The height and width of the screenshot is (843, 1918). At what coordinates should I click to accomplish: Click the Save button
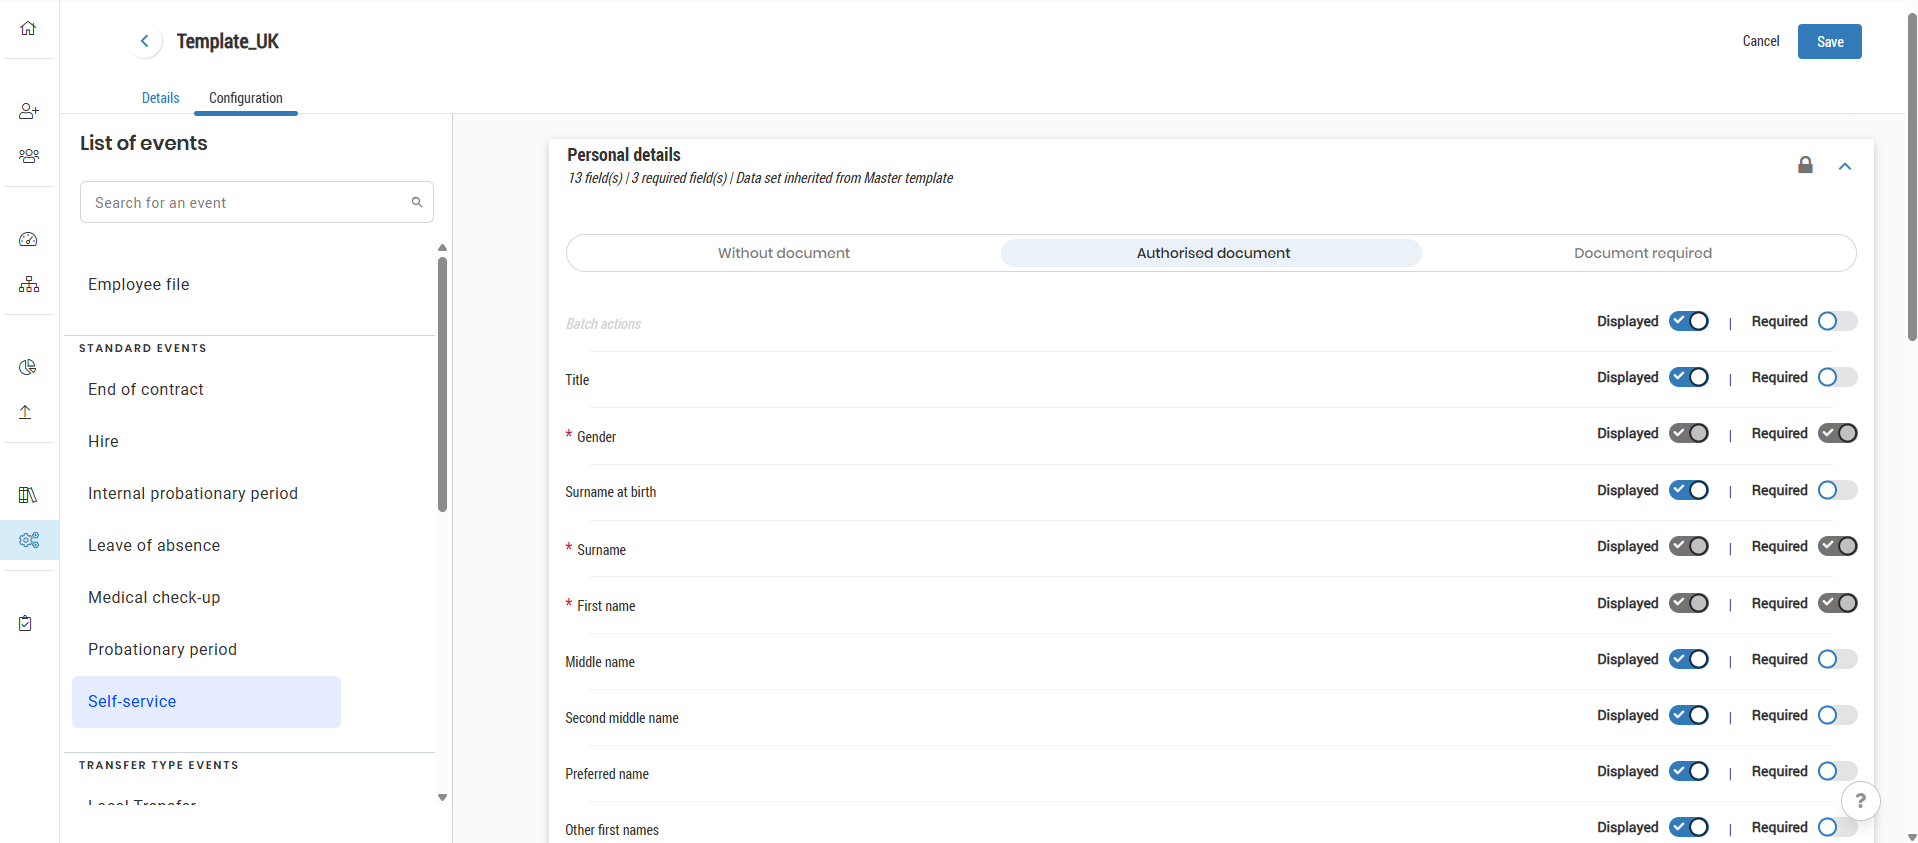tap(1829, 42)
